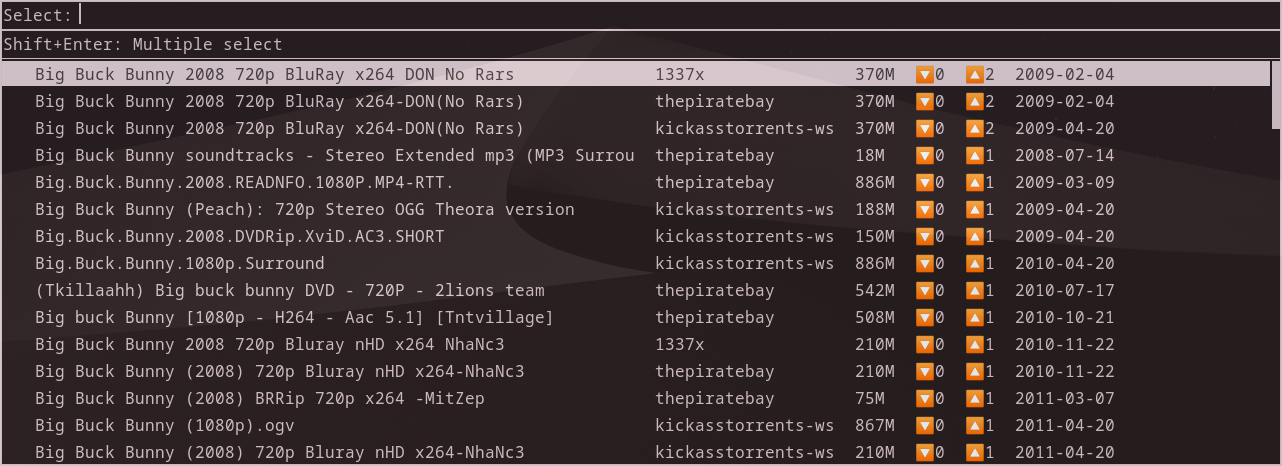The image size is (1282, 466).
Task: Select the [1080p - H264 - Aac 5.1] [Tntvillage] entry
Action: 294,317
